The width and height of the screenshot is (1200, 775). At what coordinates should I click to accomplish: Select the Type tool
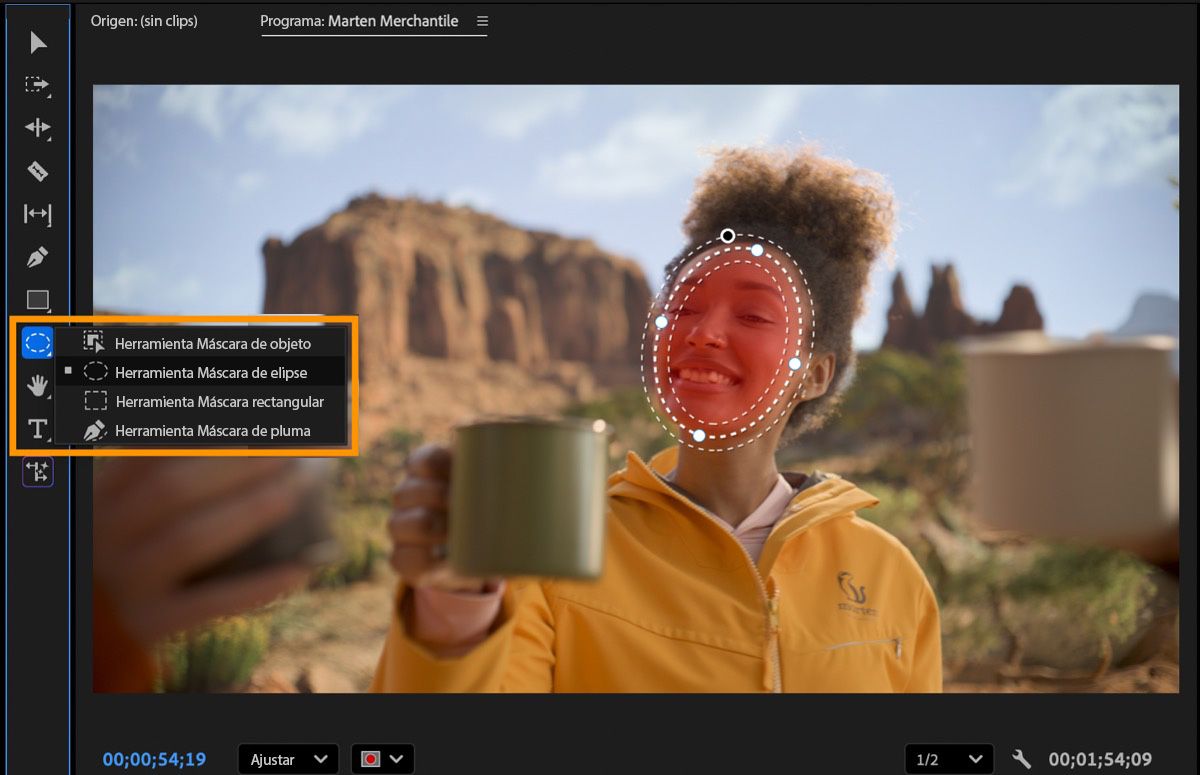pyautogui.click(x=38, y=428)
